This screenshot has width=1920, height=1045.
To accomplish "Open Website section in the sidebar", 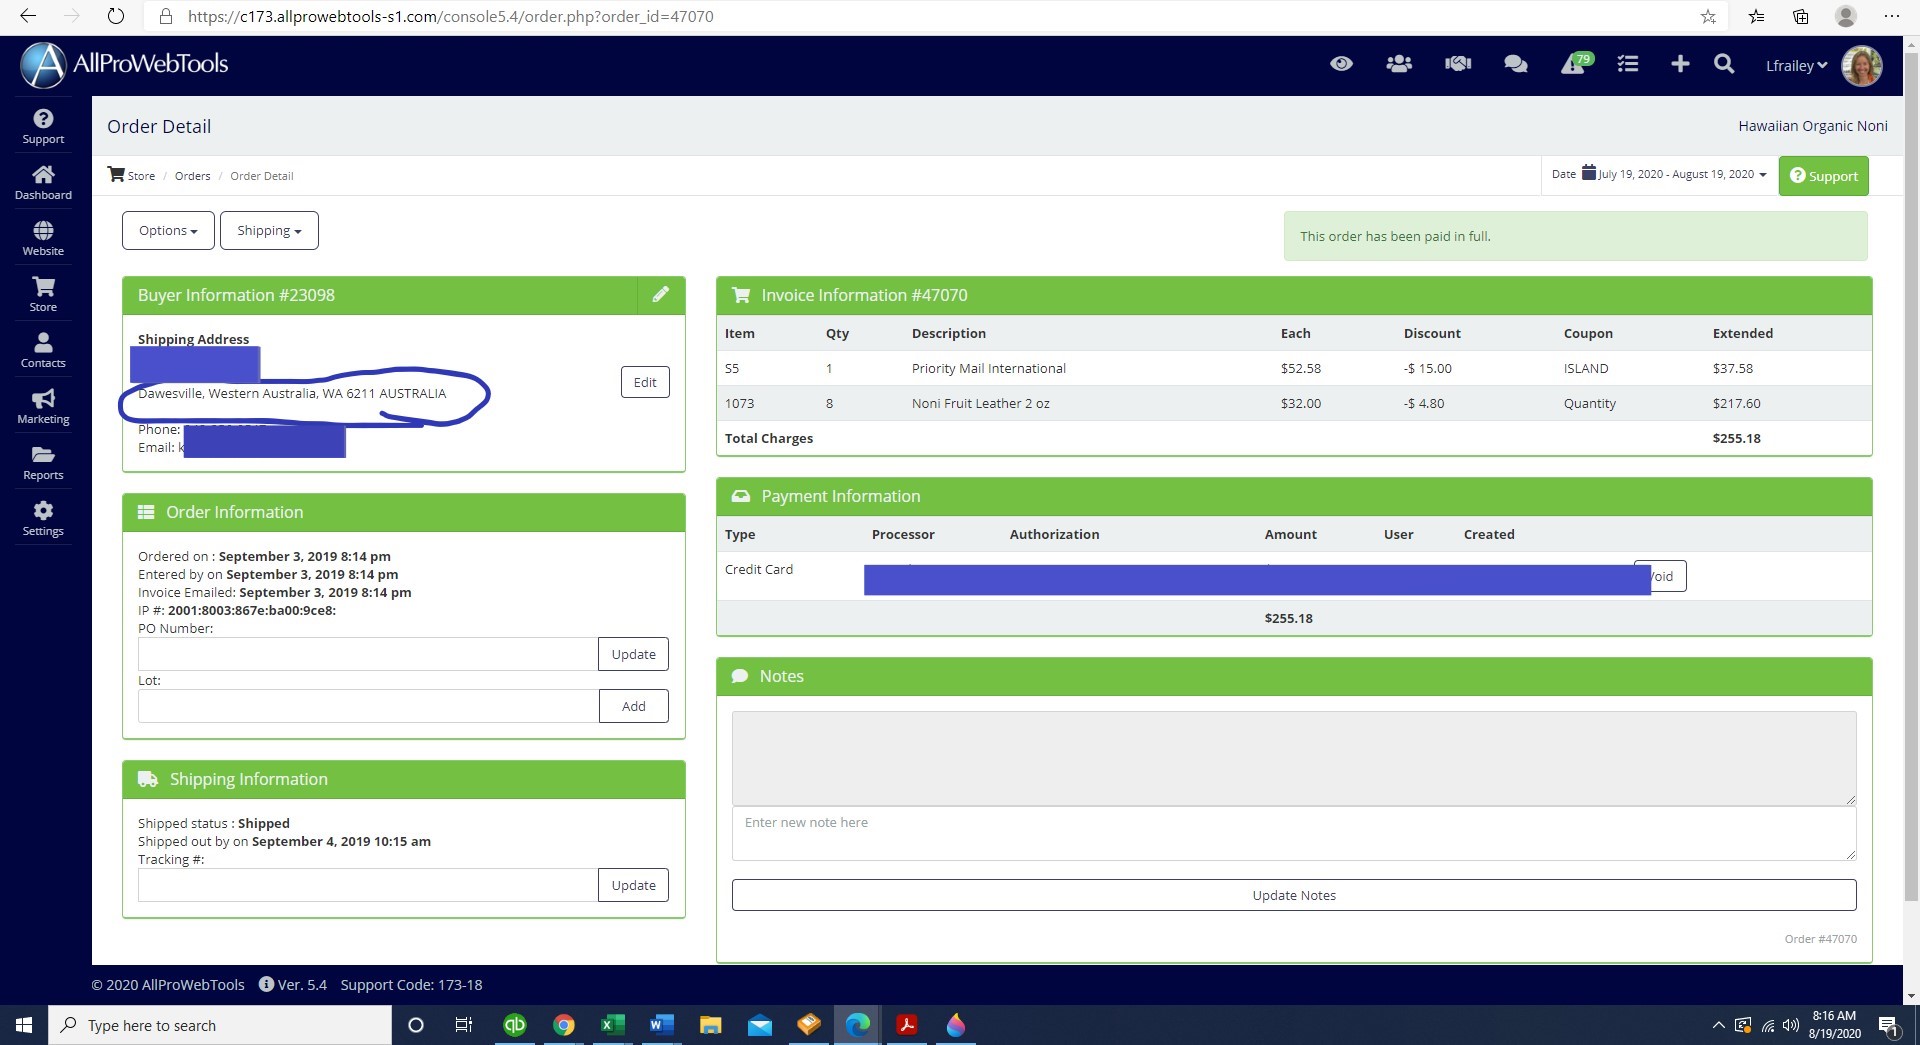I will click(43, 239).
